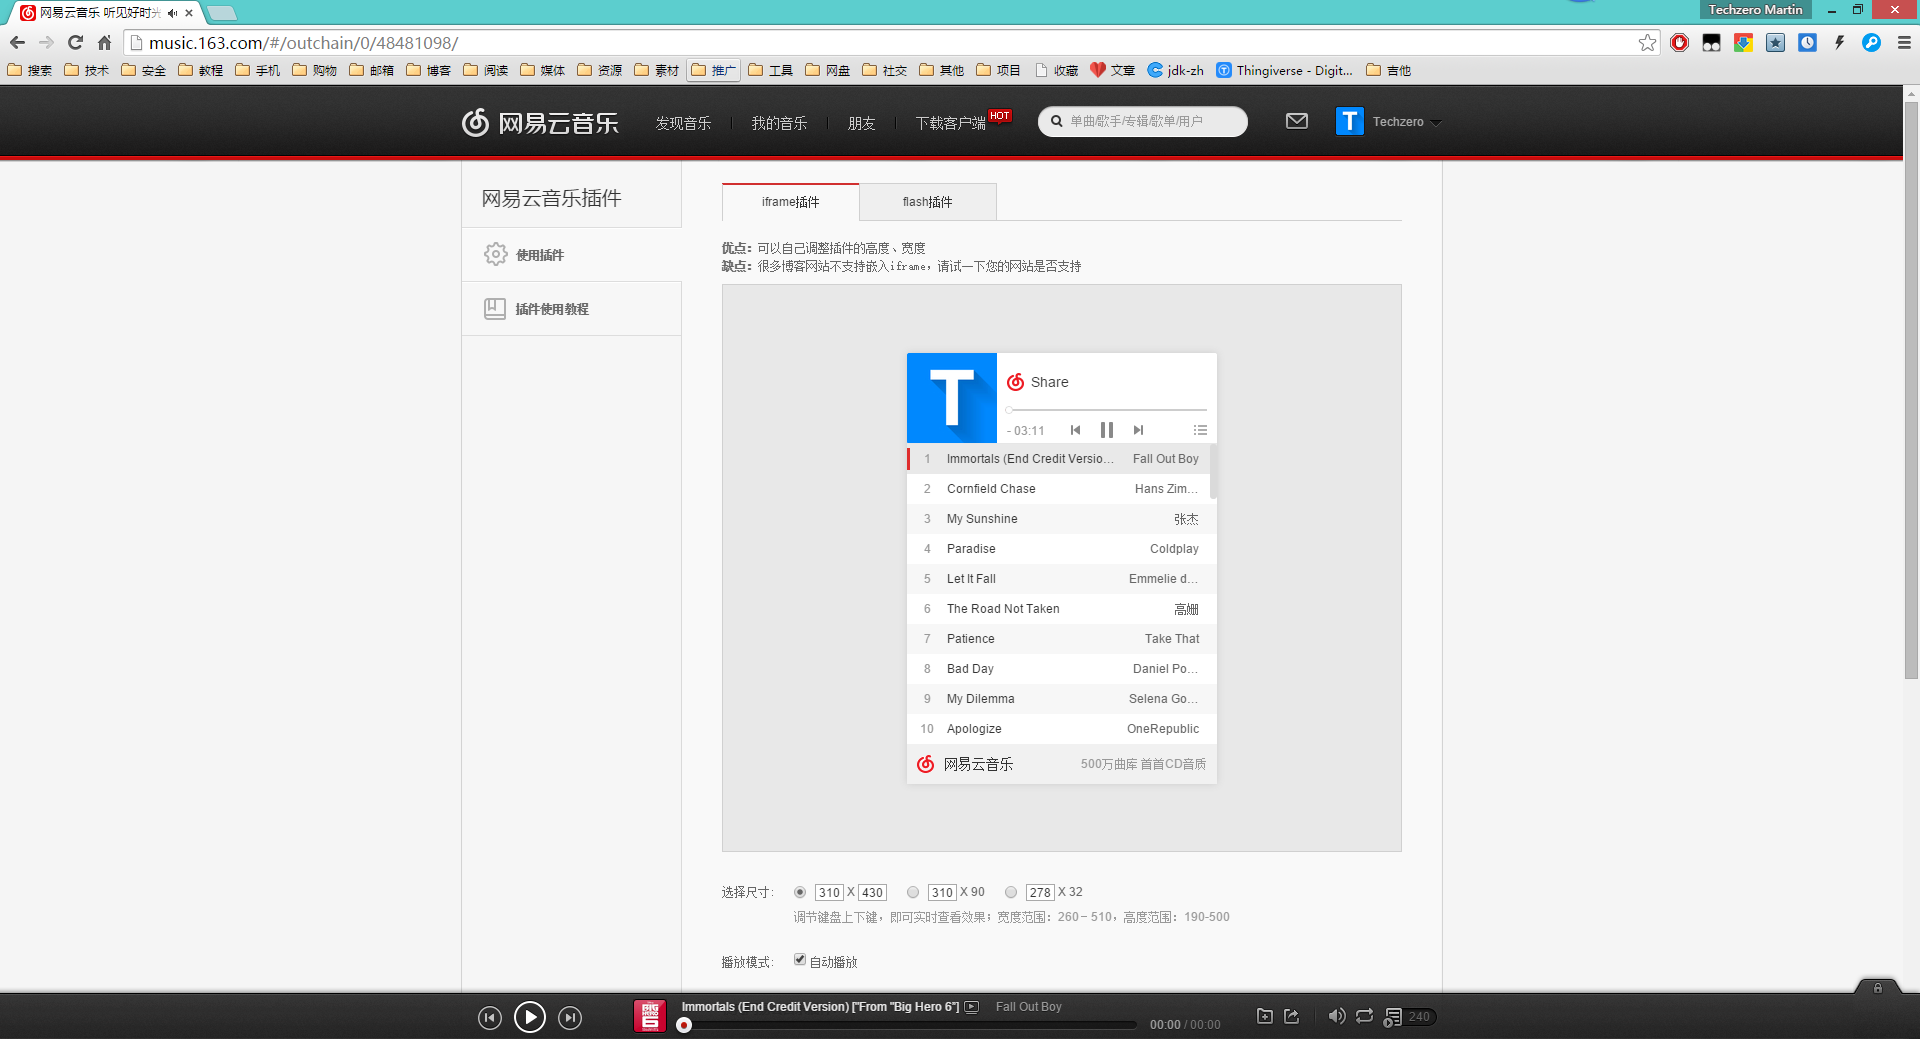Select the 310 X 430 size radio

click(x=800, y=892)
